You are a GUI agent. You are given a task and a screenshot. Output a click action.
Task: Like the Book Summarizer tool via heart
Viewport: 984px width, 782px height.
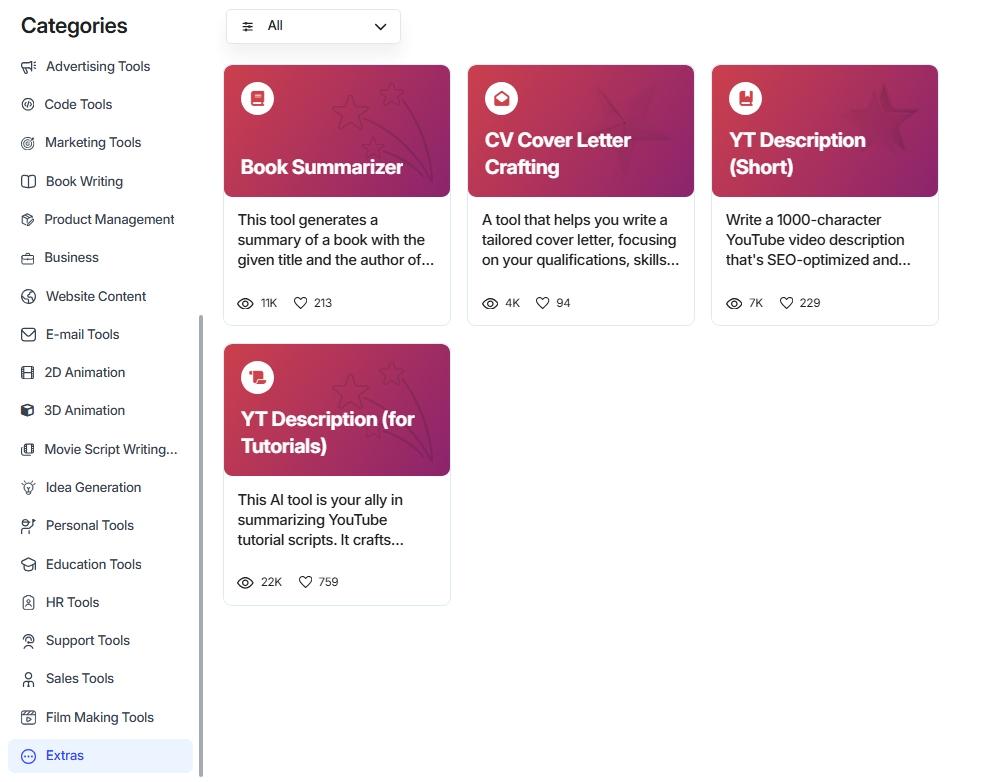[x=300, y=303]
